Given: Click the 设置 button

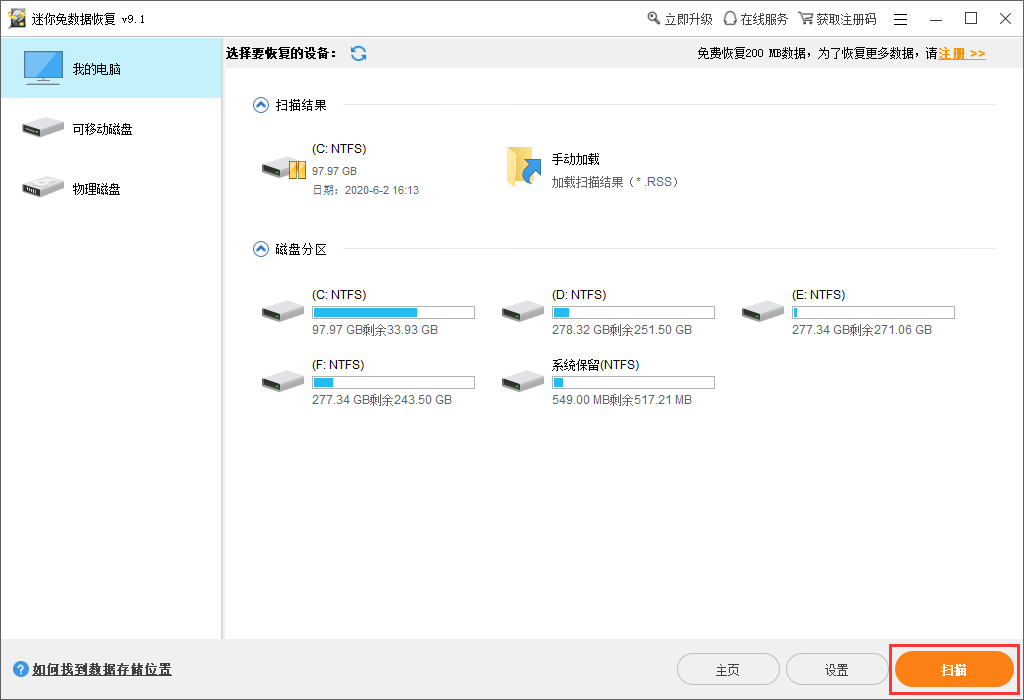Looking at the screenshot, I should [x=837, y=670].
